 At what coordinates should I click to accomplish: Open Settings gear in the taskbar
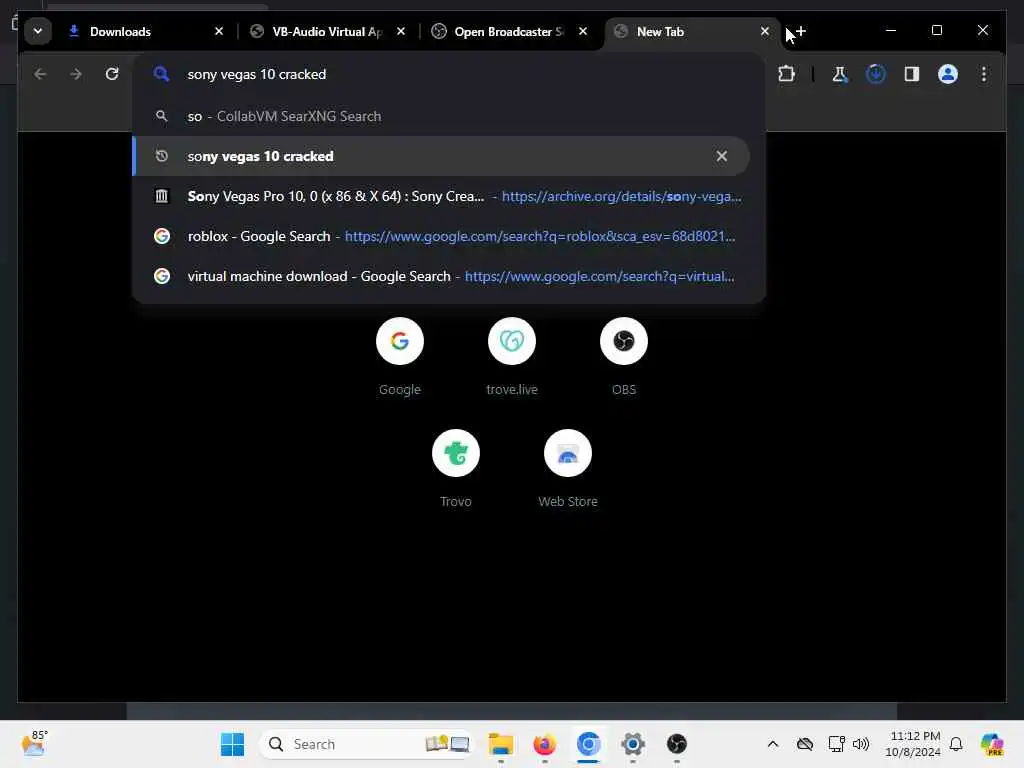click(x=632, y=744)
